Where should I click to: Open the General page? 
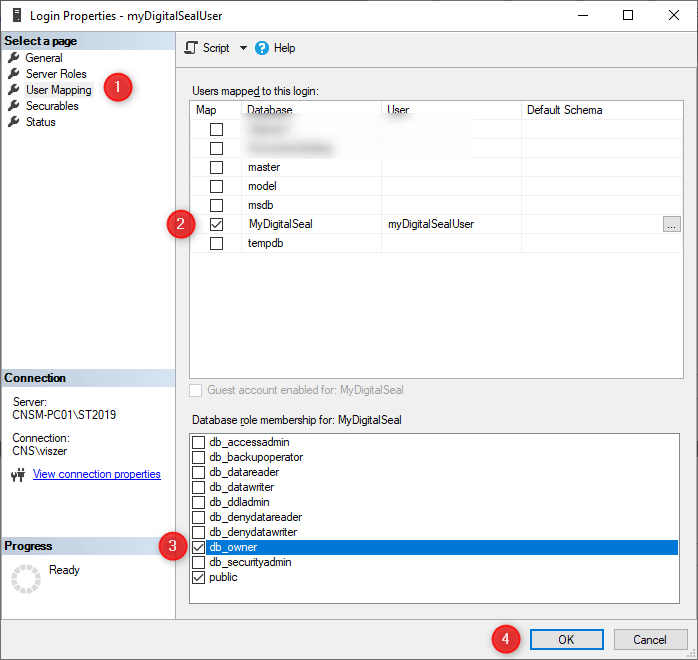44,58
